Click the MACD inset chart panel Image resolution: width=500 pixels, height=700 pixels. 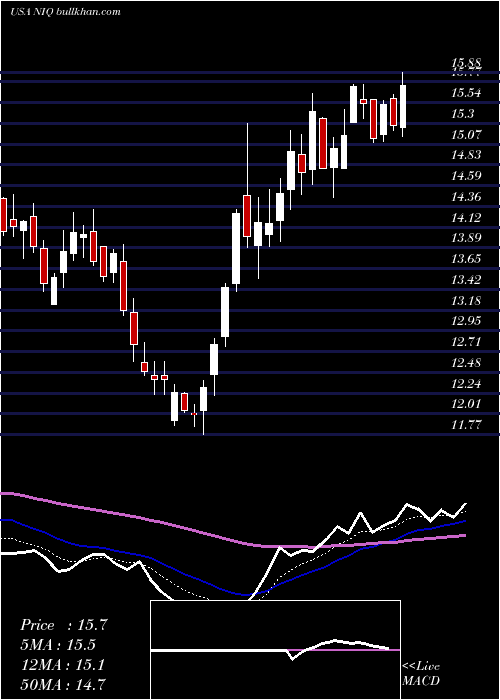click(275, 650)
